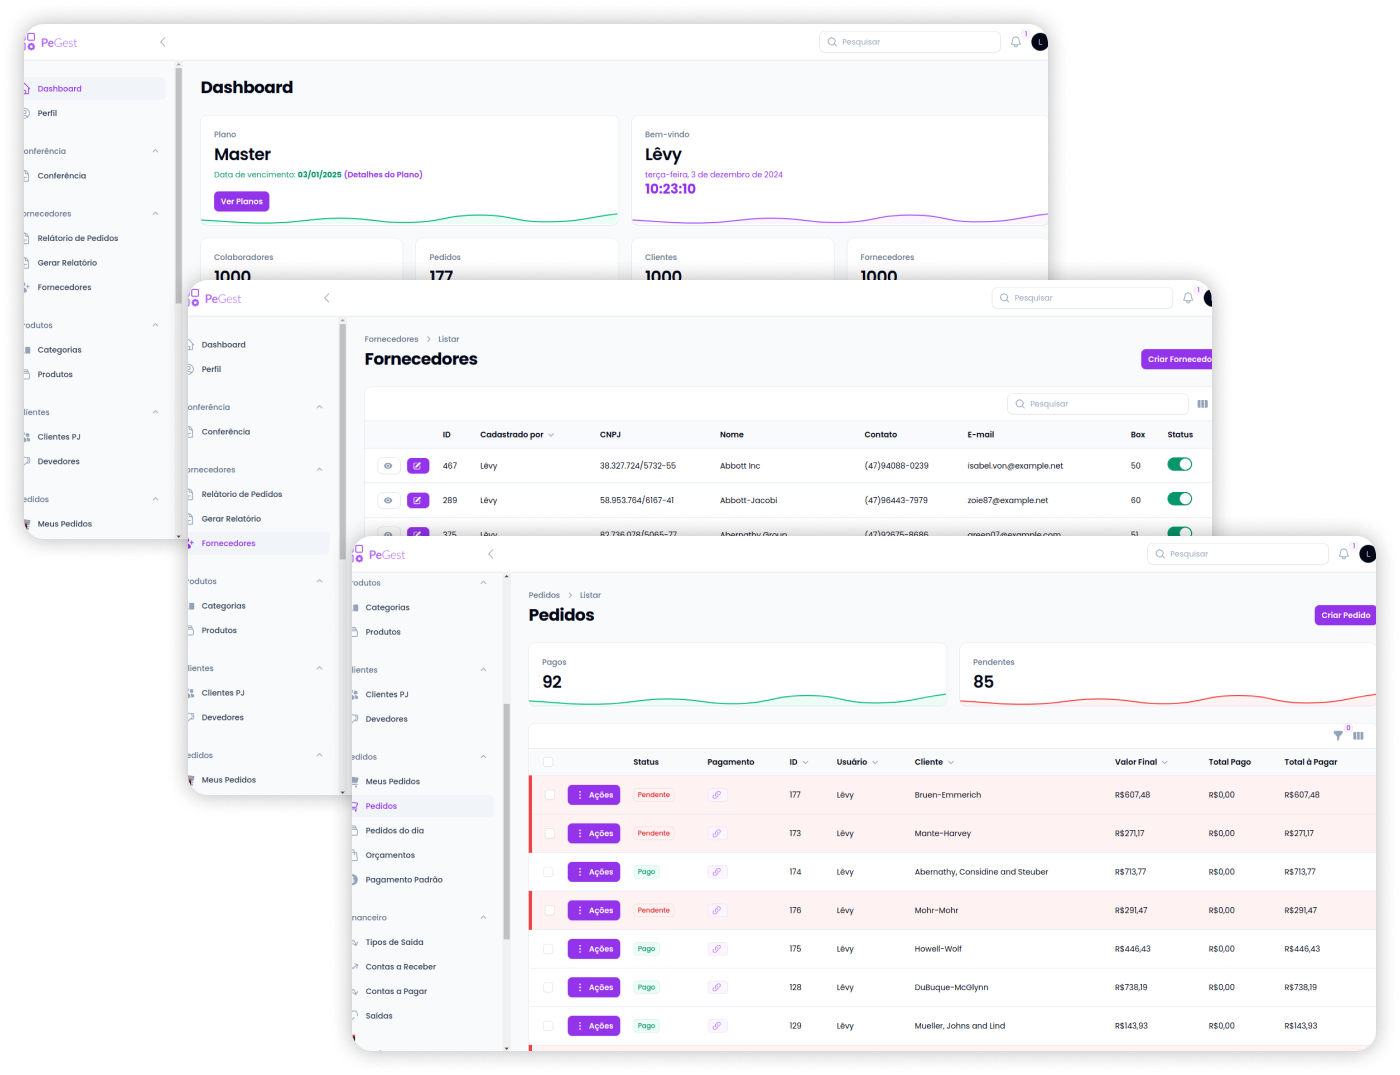Click the Pesquisar field in the Fornecedores table
1400x1075 pixels.
pyautogui.click(x=1098, y=404)
